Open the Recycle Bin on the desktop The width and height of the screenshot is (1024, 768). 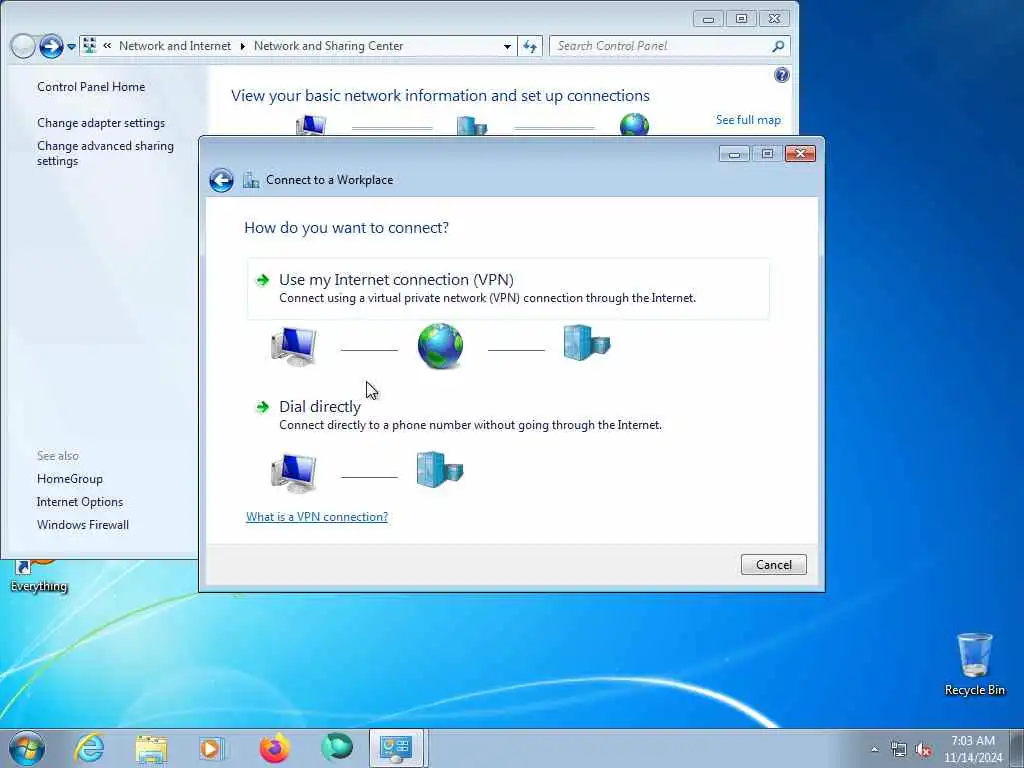974,664
